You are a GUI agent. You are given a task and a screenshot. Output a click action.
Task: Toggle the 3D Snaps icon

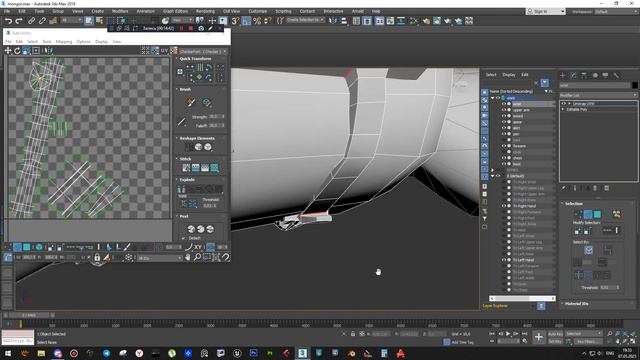pos(235,21)
